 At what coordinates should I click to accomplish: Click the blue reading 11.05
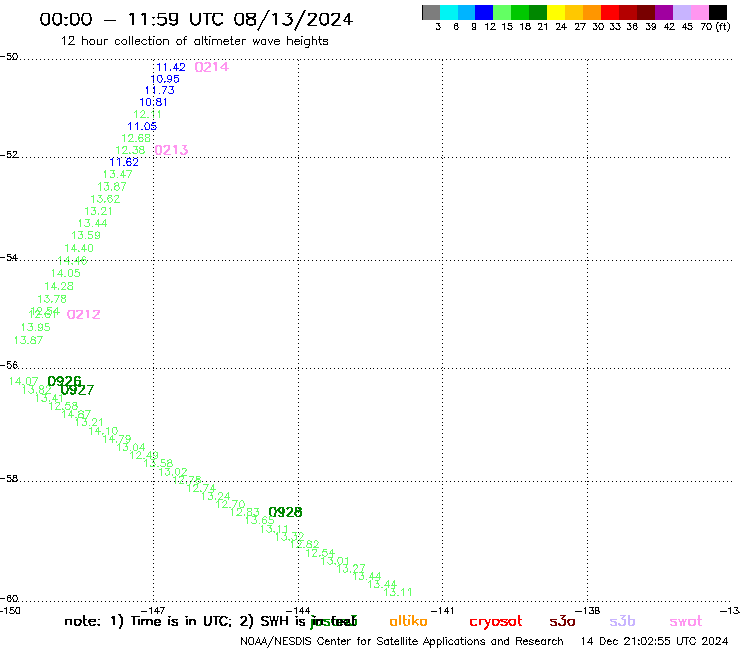point(142,127)
